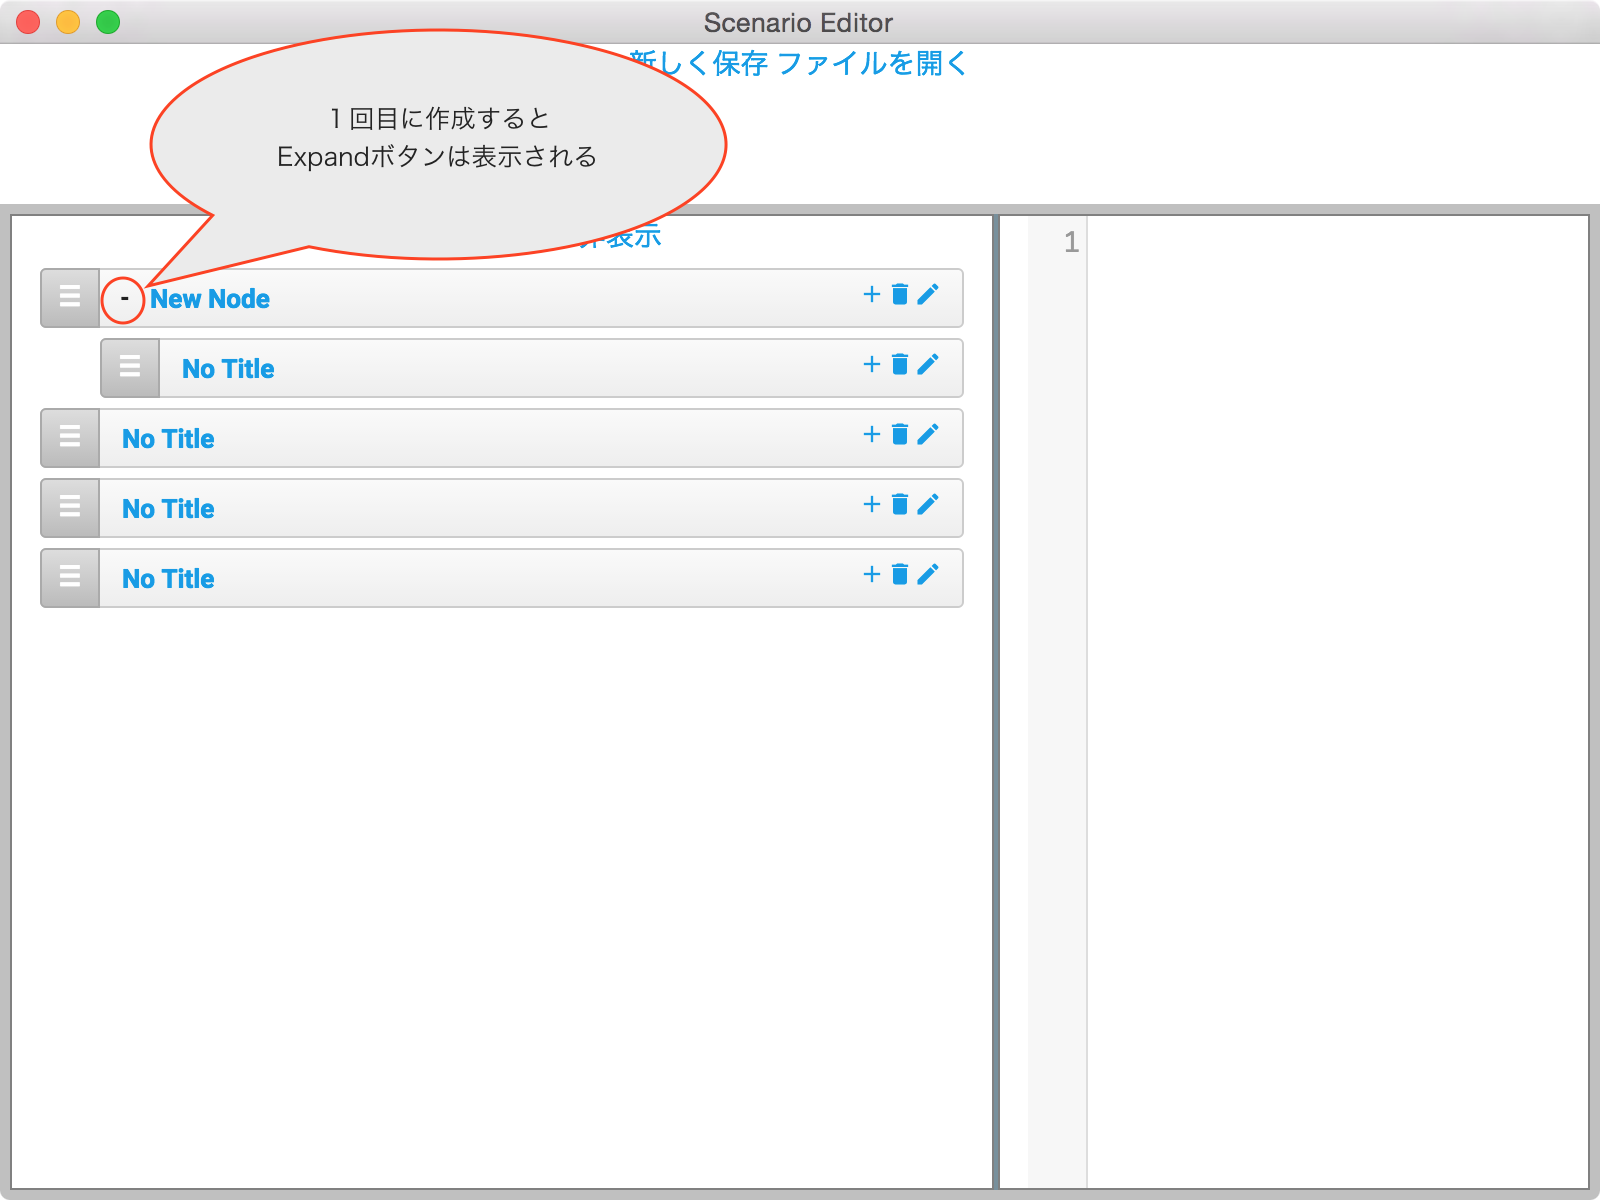Click the plus icon on New Node row
Image resolution: width=1600 pixels, height=1200 pixels.
point(871,294)
